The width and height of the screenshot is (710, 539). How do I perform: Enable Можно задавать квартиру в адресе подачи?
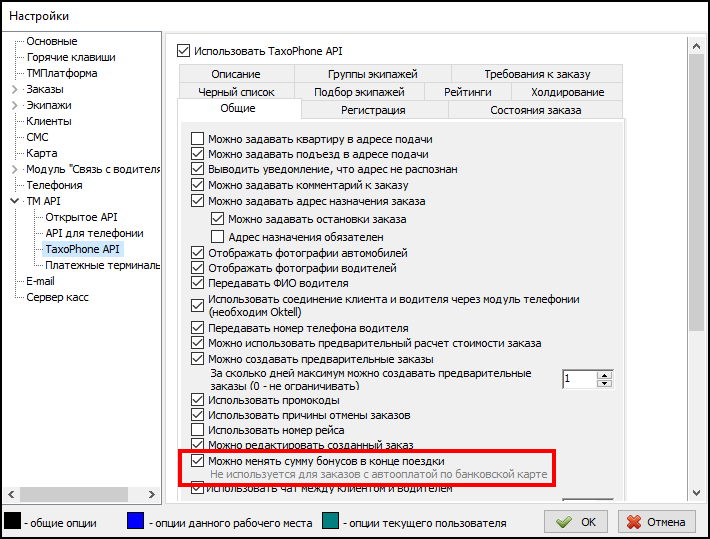coord(198,139)
